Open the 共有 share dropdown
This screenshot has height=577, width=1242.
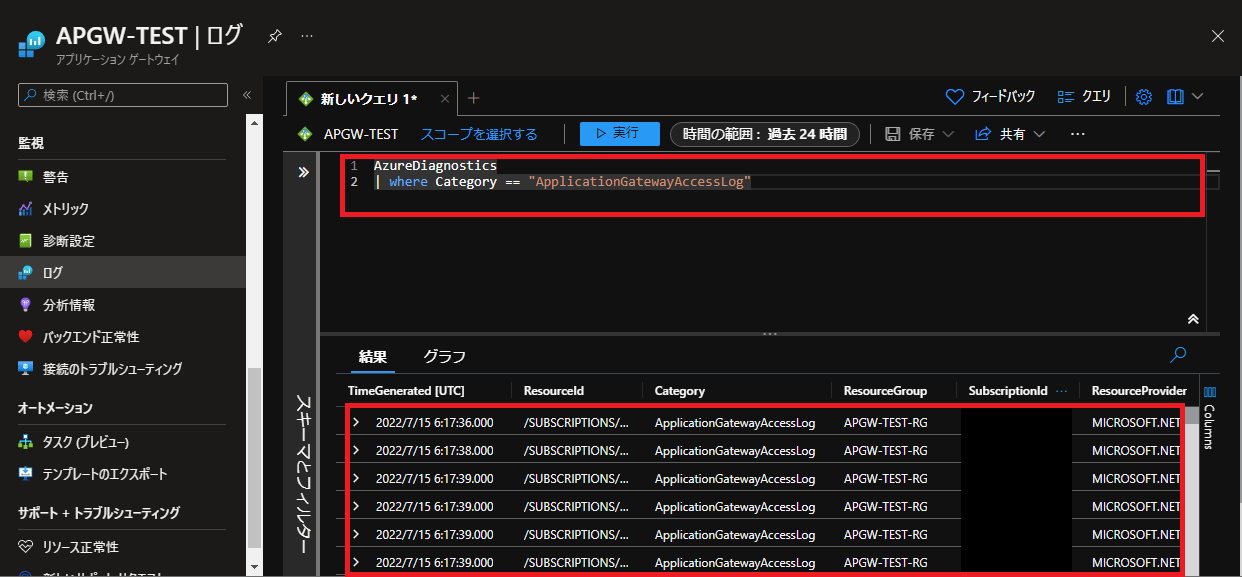pos(1010,134)
